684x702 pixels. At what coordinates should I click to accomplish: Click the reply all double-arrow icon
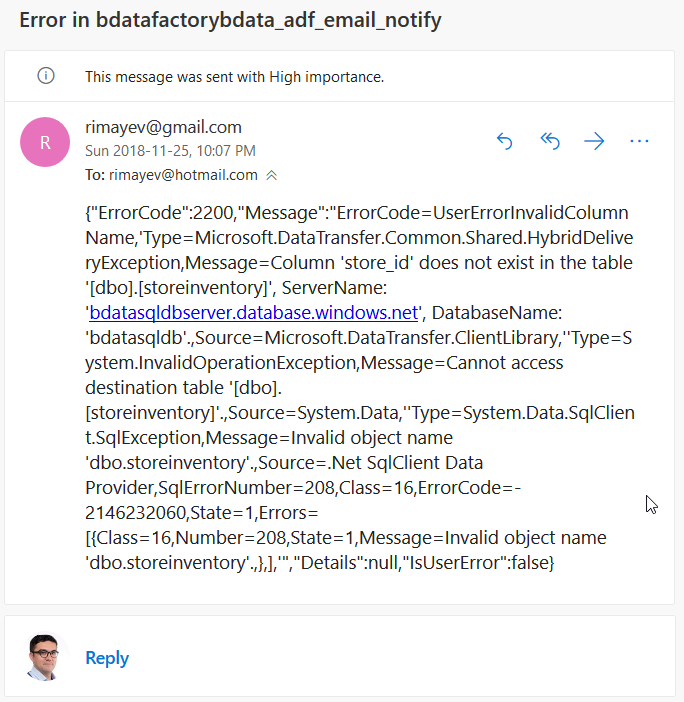550,142
